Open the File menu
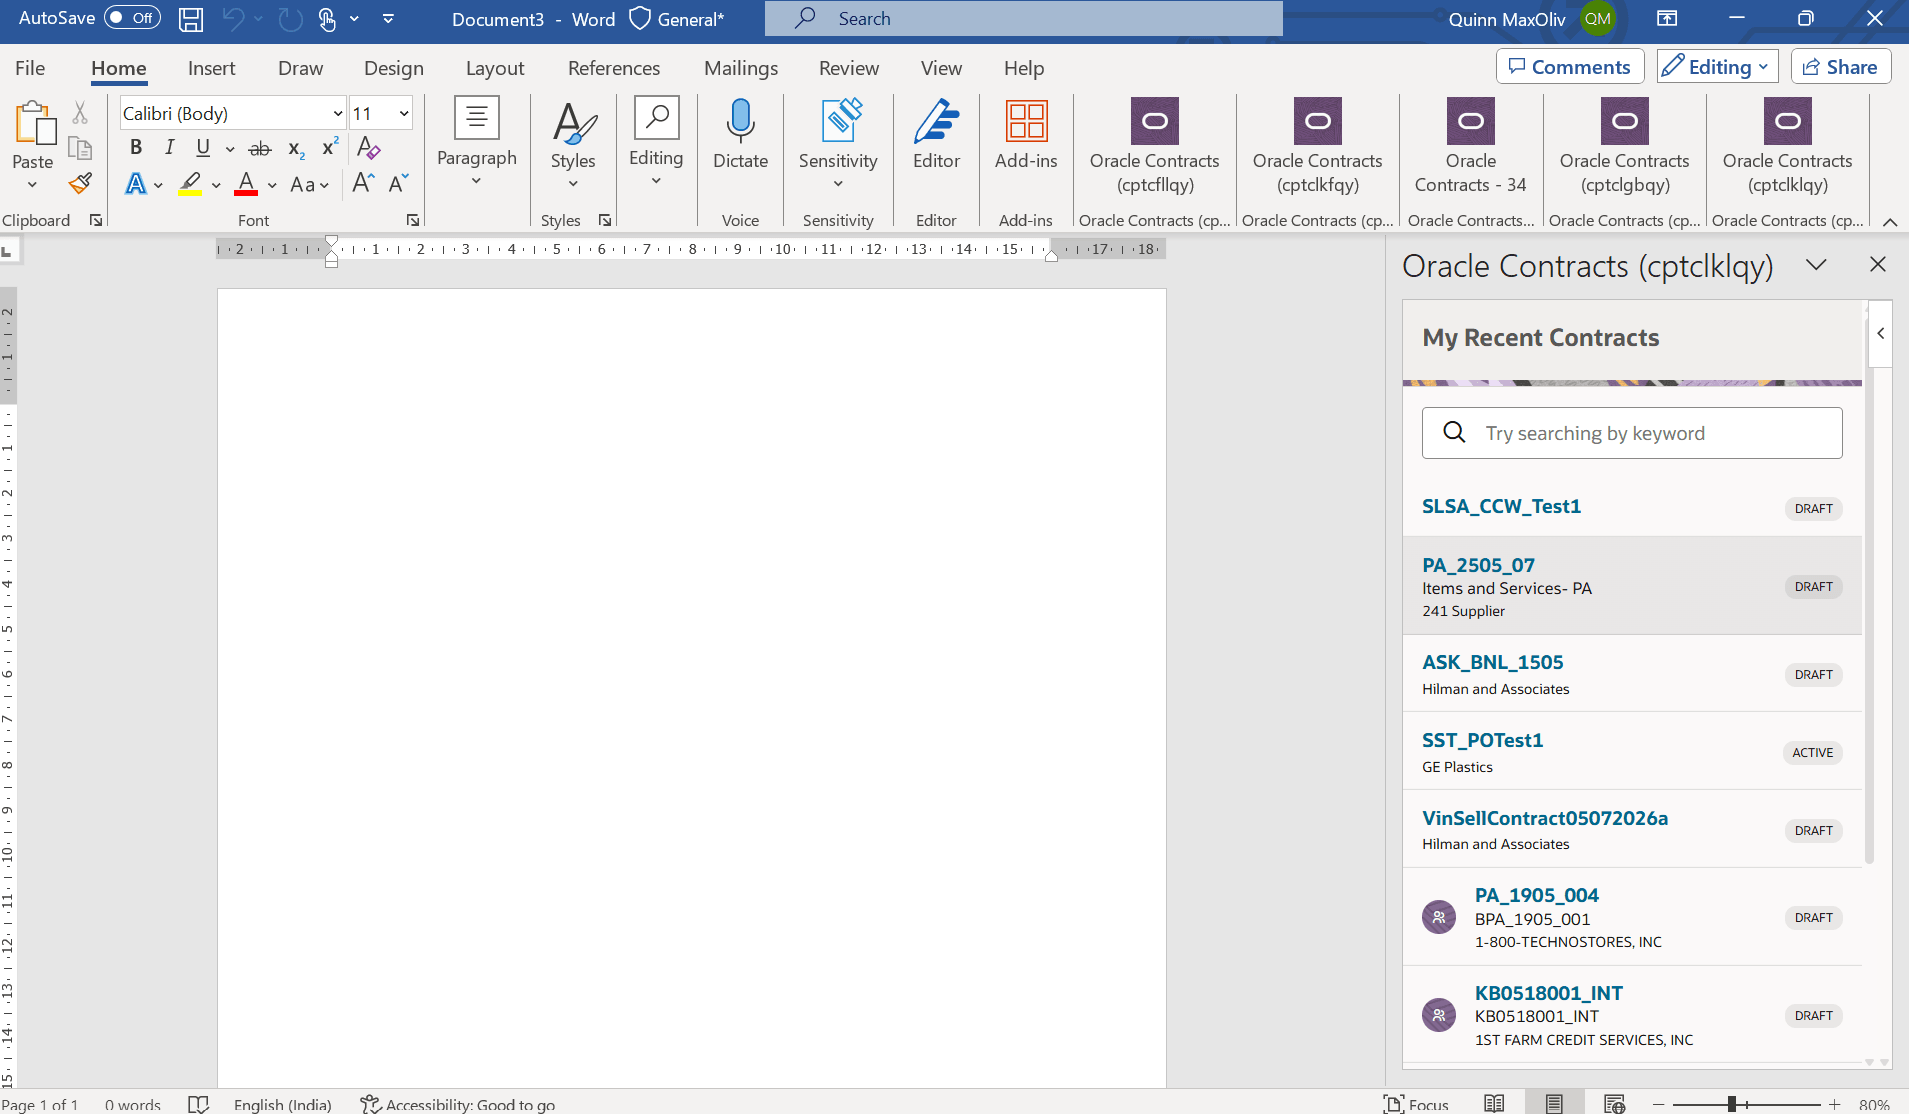Screen dimensions: 1909x1114 click(30, 68)
